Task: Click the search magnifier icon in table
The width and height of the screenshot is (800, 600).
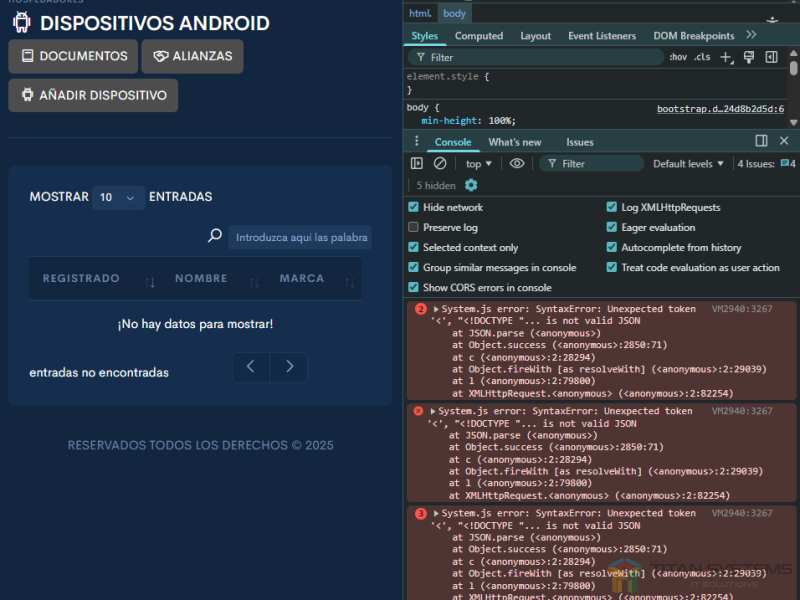Action: click(214, 236)
